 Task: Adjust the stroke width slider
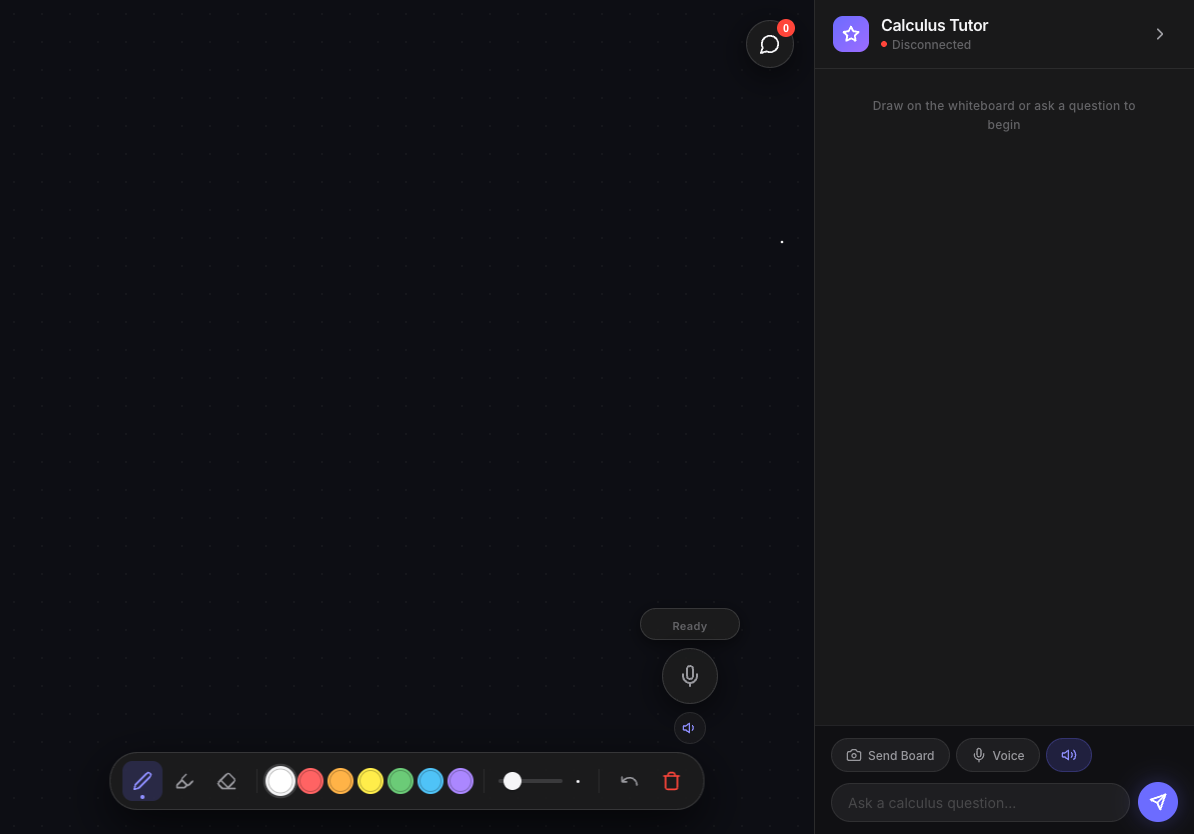point(533,781)
